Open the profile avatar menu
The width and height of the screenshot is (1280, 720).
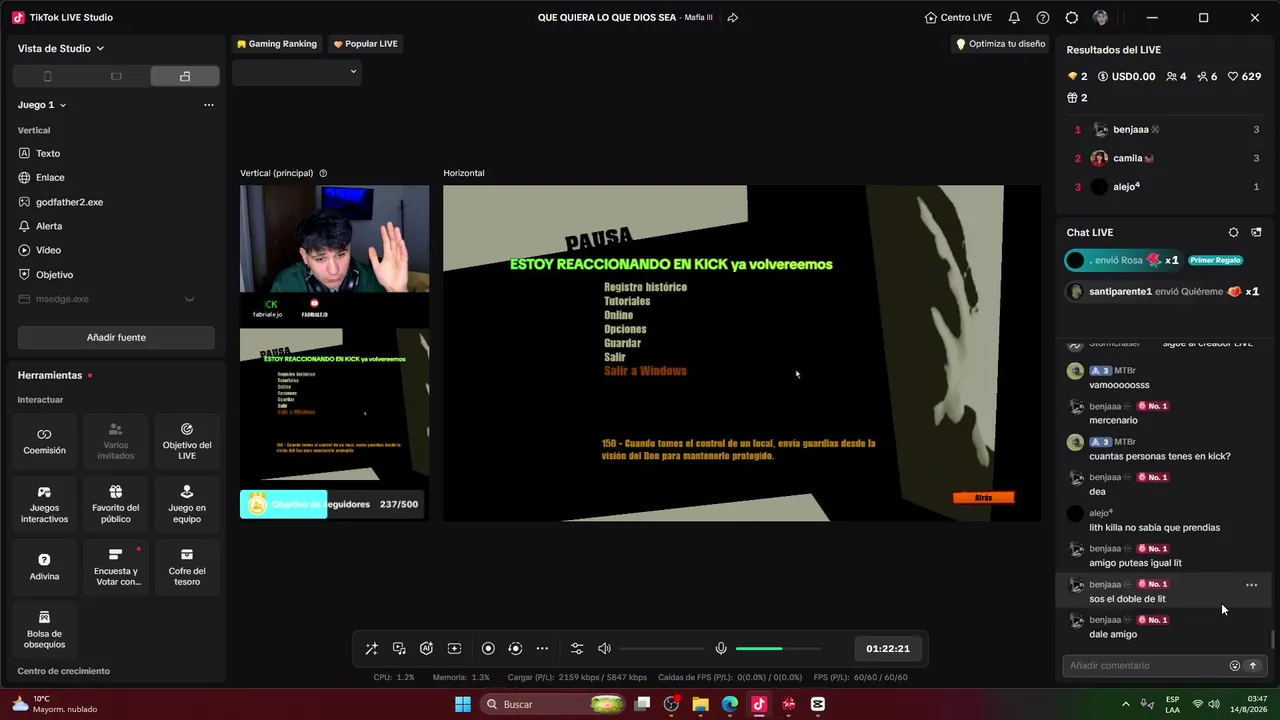[x=1101, y=18]
